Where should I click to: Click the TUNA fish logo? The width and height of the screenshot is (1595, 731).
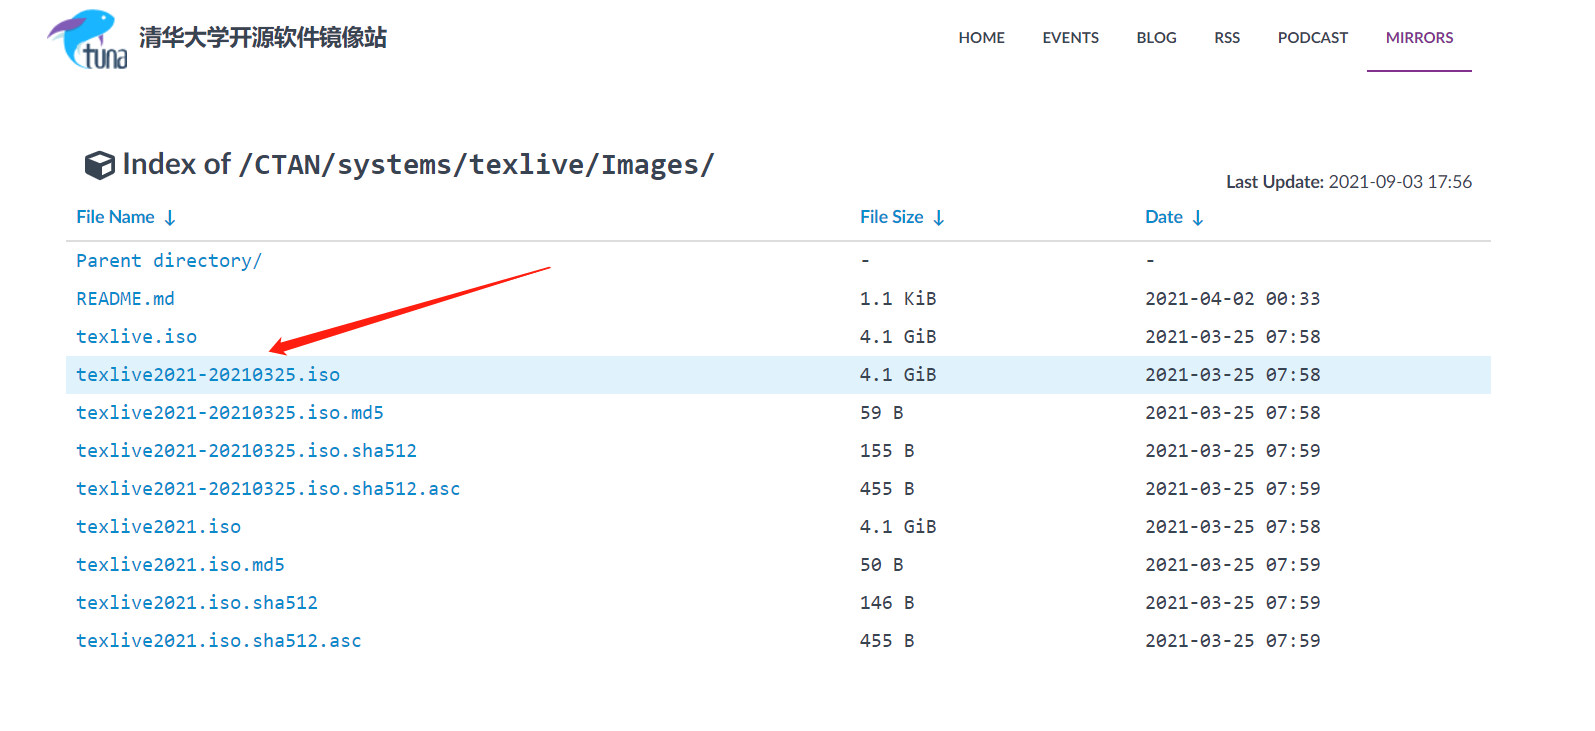click(88, 39)
